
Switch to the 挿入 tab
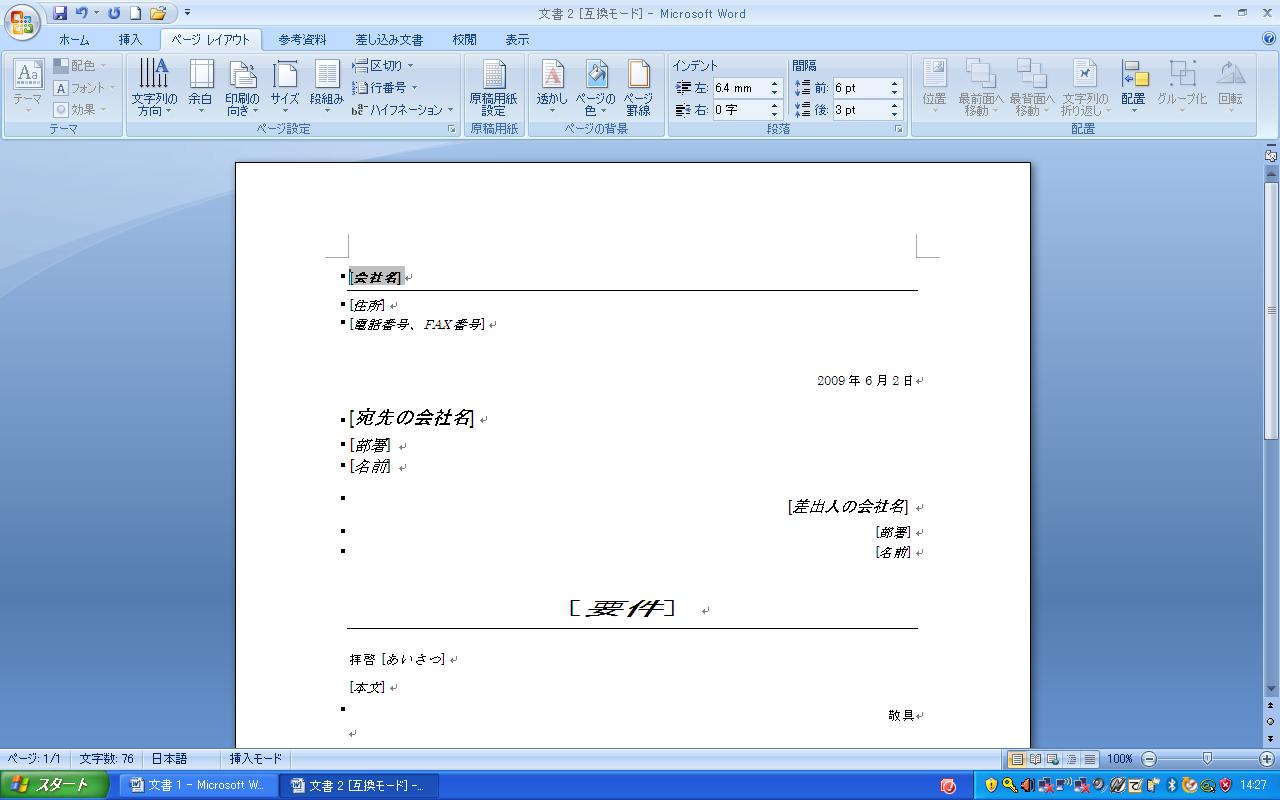131,40
